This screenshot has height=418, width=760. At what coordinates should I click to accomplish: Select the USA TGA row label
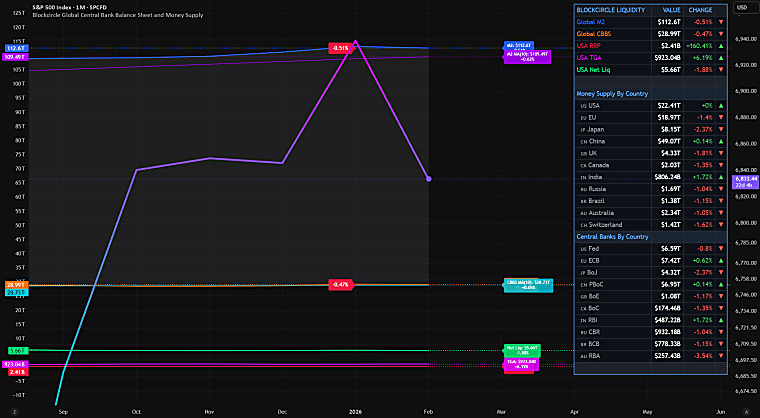588,58
